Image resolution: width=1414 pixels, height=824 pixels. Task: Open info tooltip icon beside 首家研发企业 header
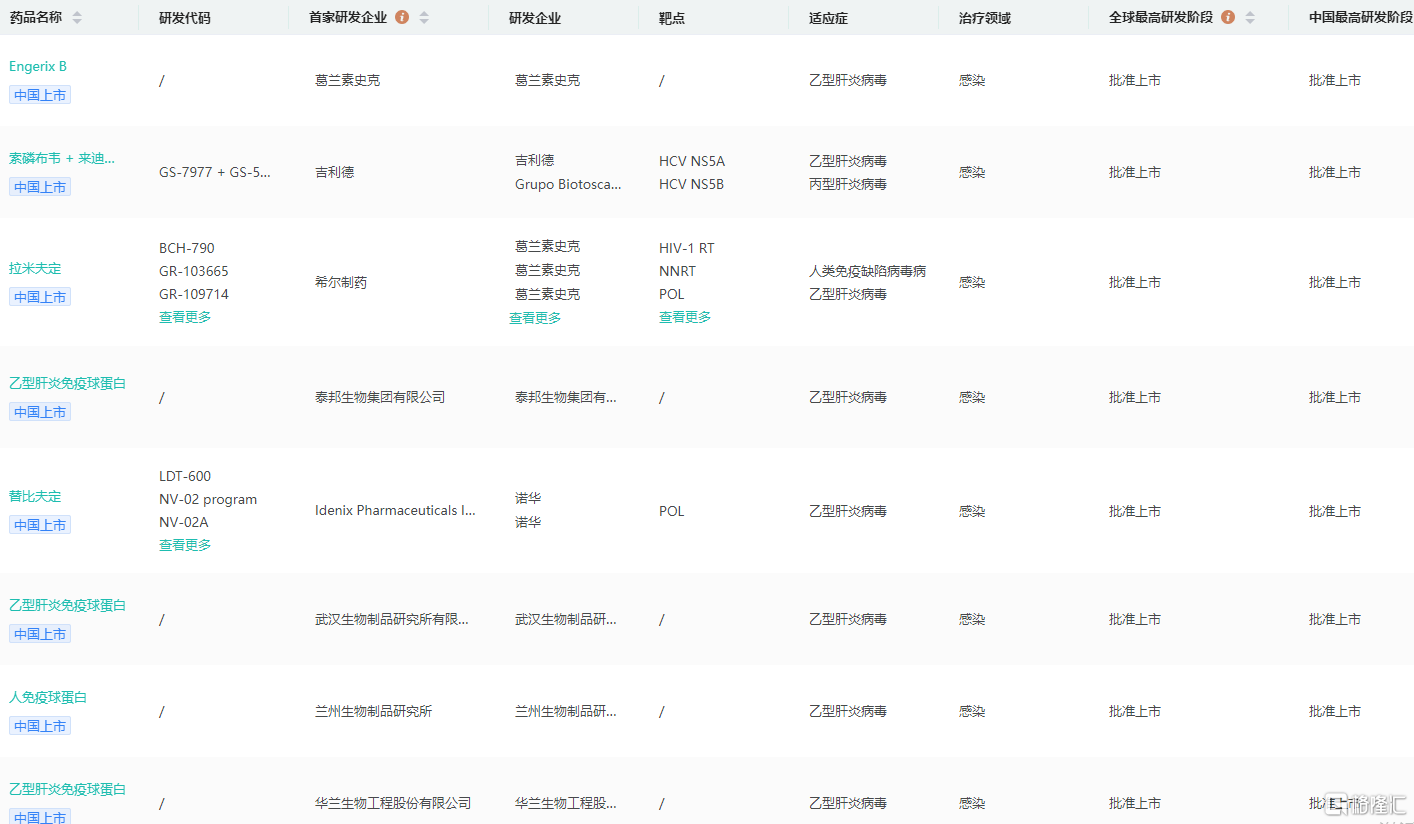click(402, 17)
